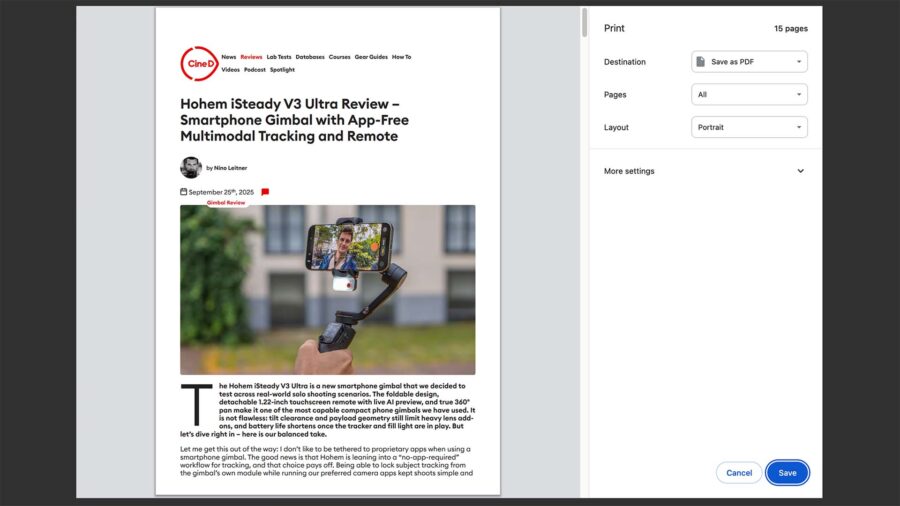The height and width of the screenshot is (506, 900).
Task: Click the Gimbal Review category tag
Action: 226,203
